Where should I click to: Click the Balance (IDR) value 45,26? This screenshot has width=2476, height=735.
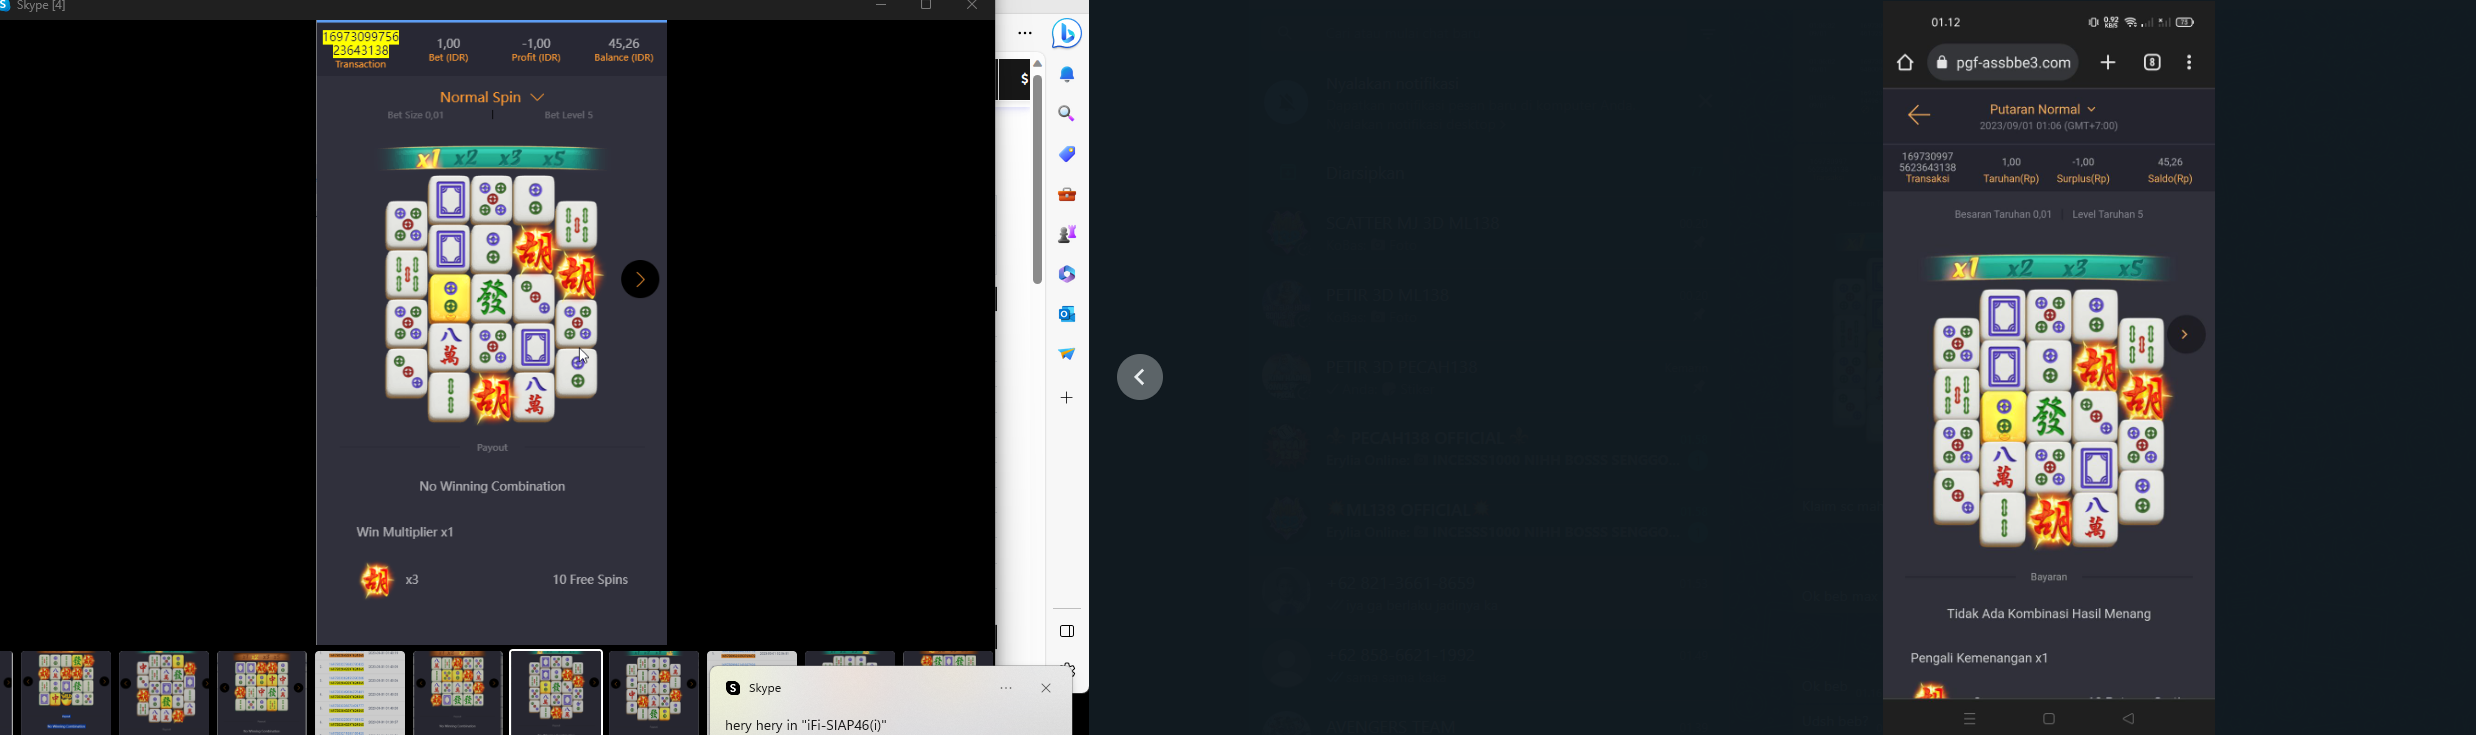point(624,43)
